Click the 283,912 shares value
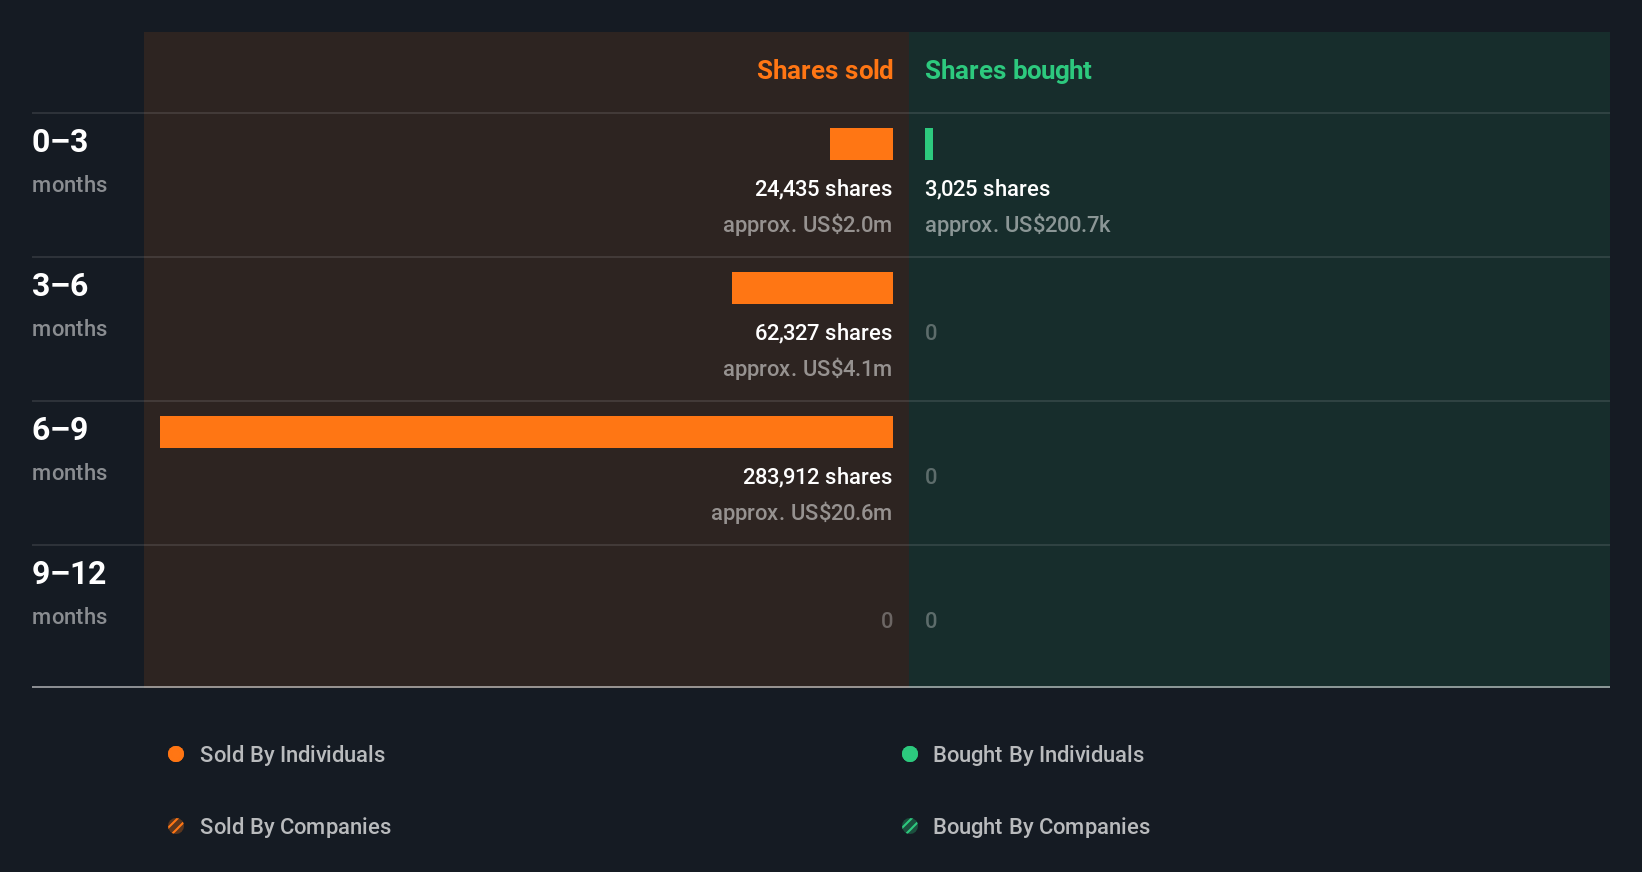Viewport: 1642px width, 872px height. point(817,476)
